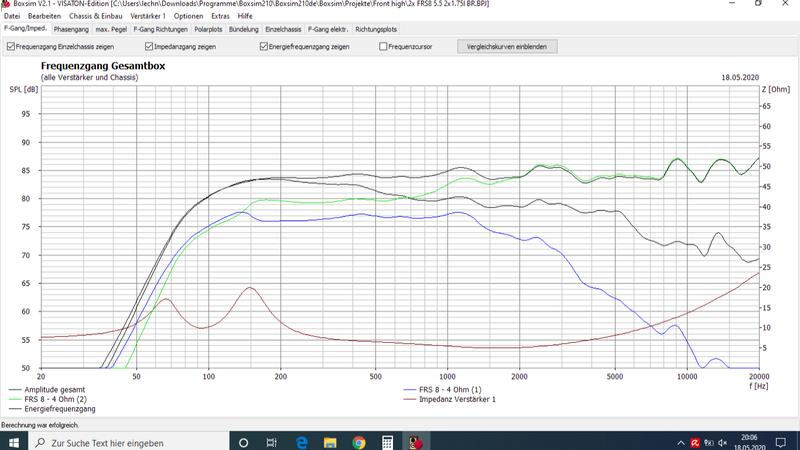Screen dimensions: 800x450
Task: Open the Calculator app in taskbar
Action: [387, 441]
